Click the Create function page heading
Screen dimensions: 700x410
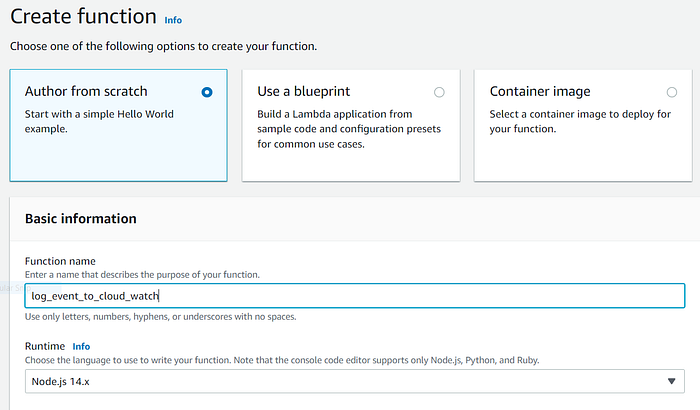point(83,17)
